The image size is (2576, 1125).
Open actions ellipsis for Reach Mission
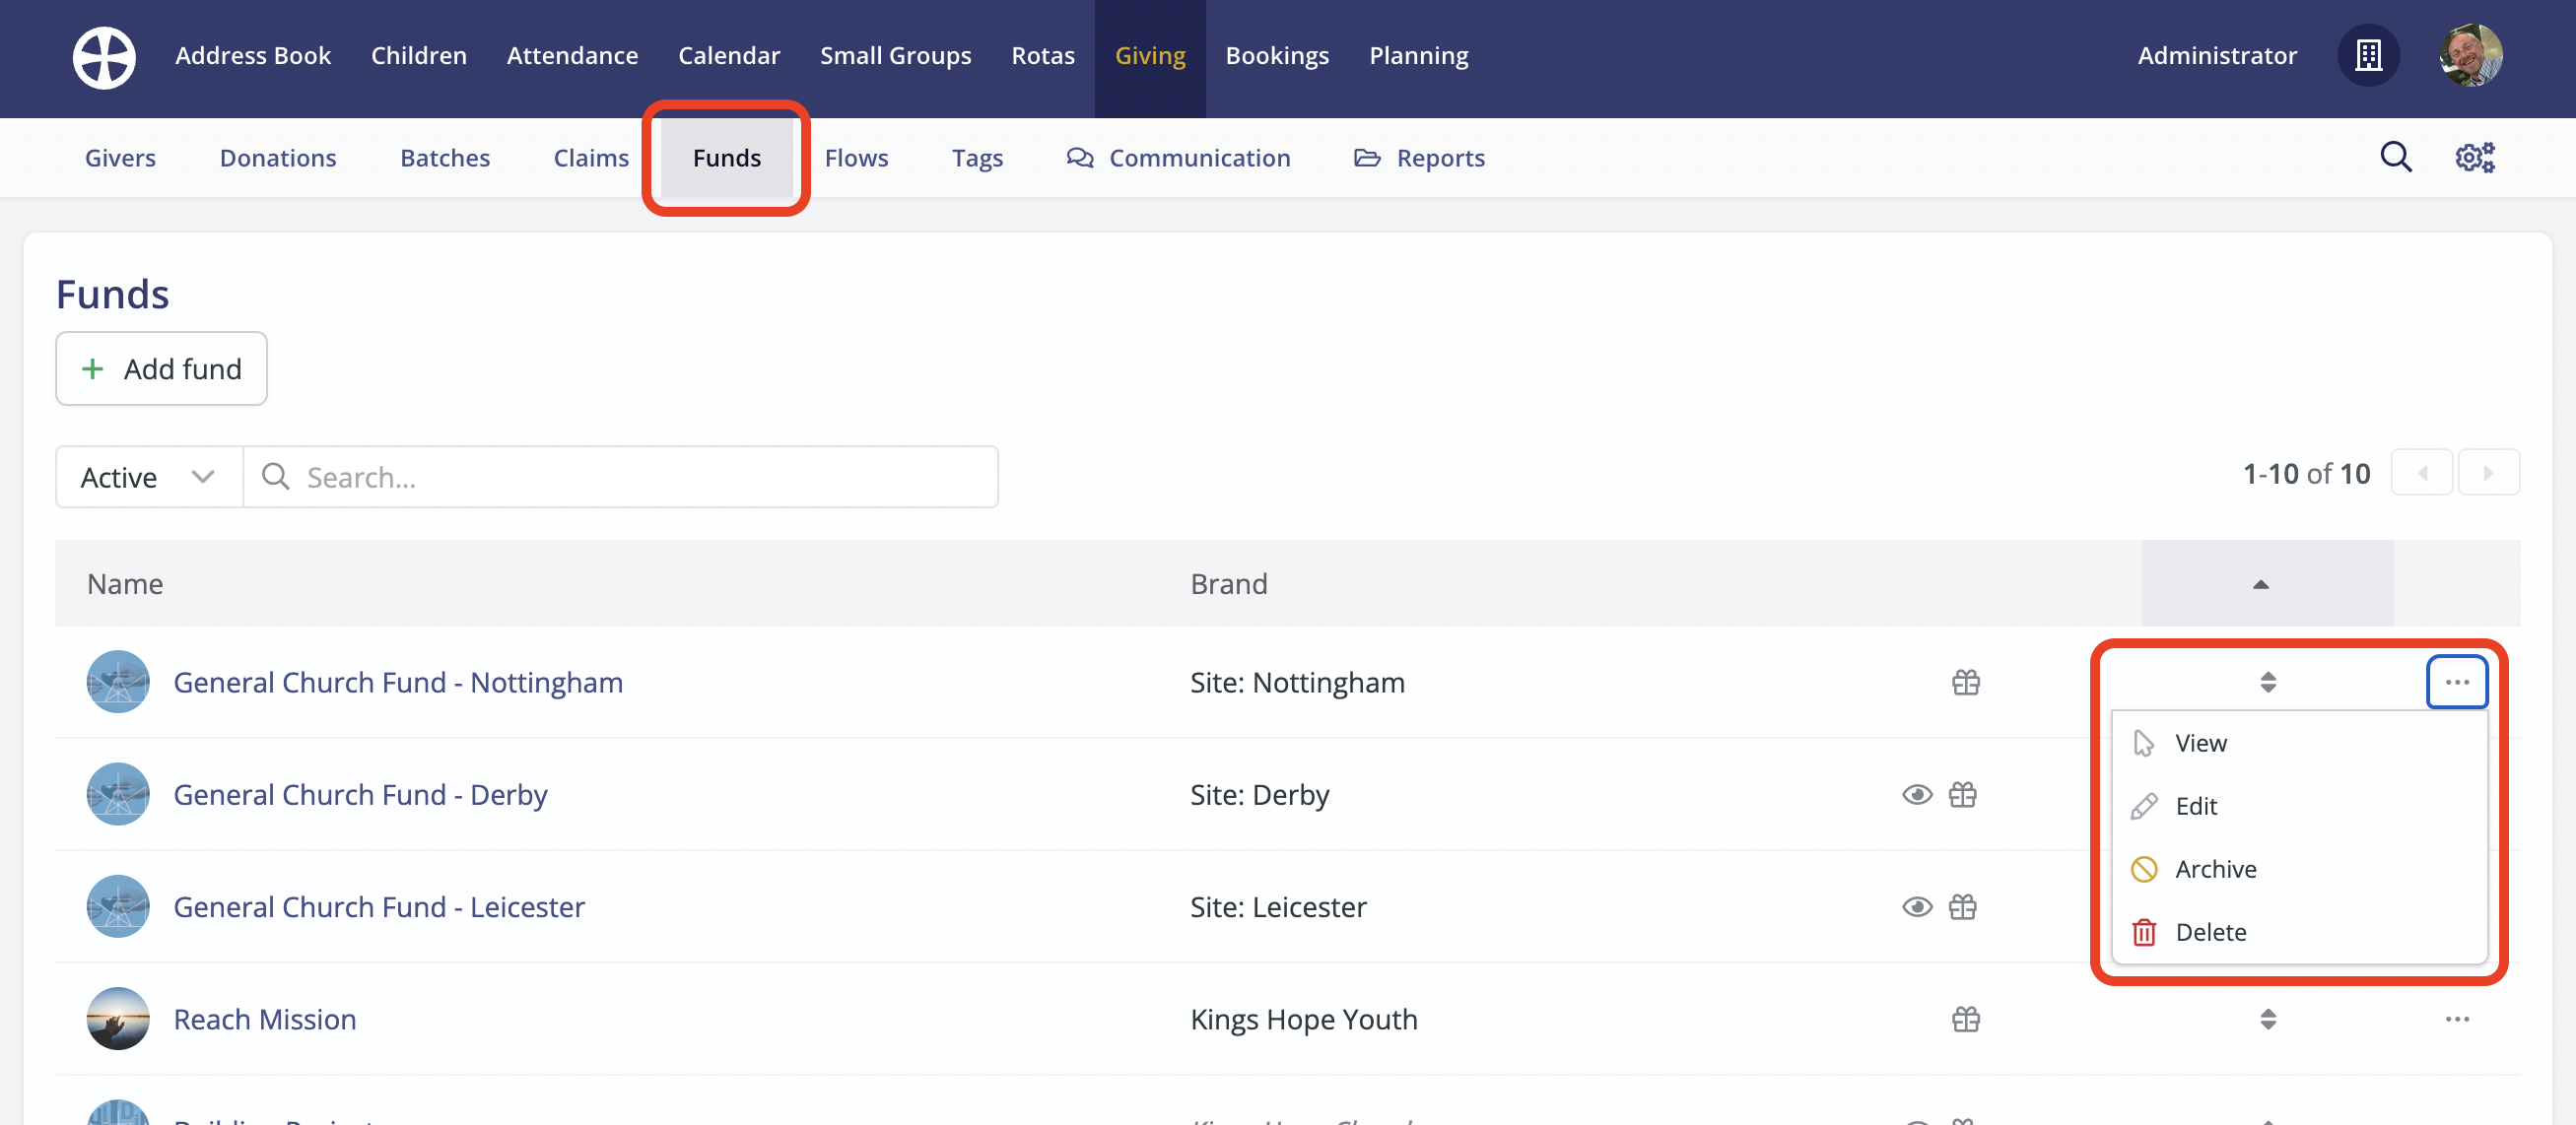pyautogui.click(x=2456, y=1019)
